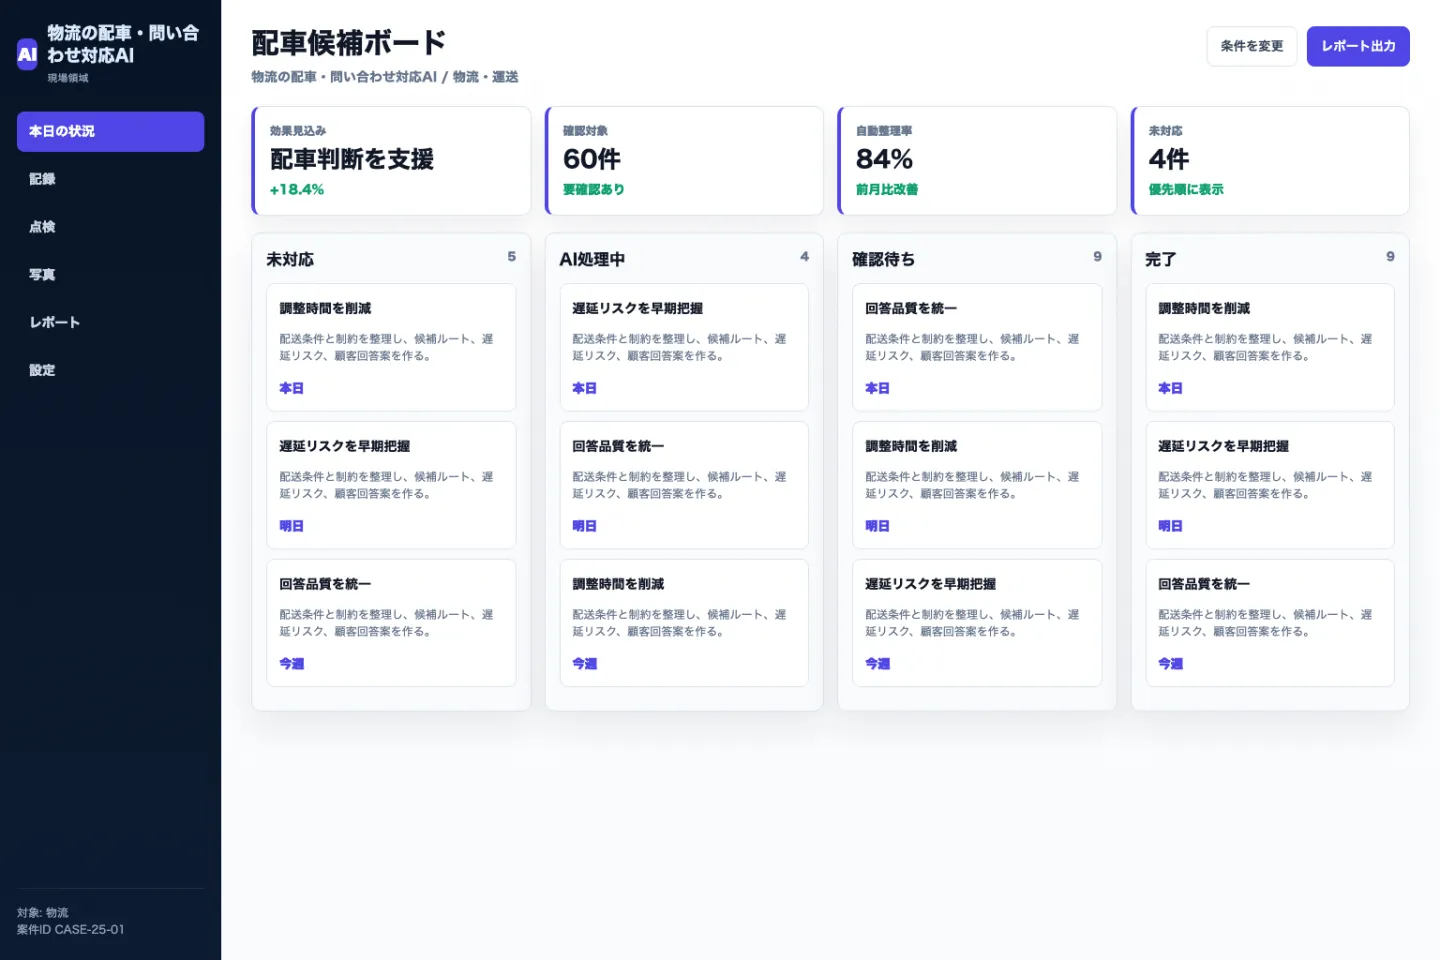Open 調整時間を削減 card in 確認待ち column

pyautogui.click(x=977, y=485)
